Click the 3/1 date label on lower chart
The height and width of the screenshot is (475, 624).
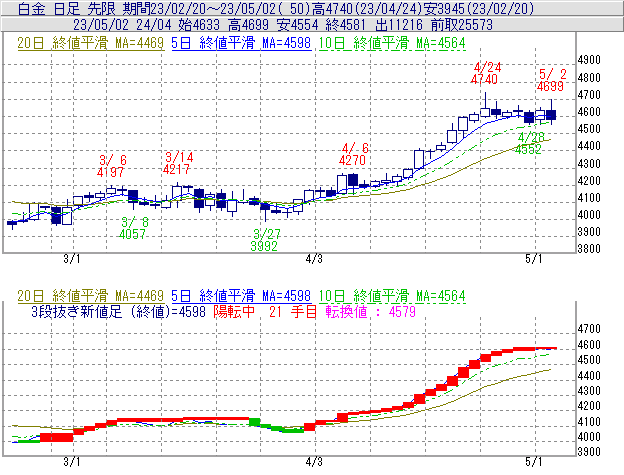[x=72, y=461]
